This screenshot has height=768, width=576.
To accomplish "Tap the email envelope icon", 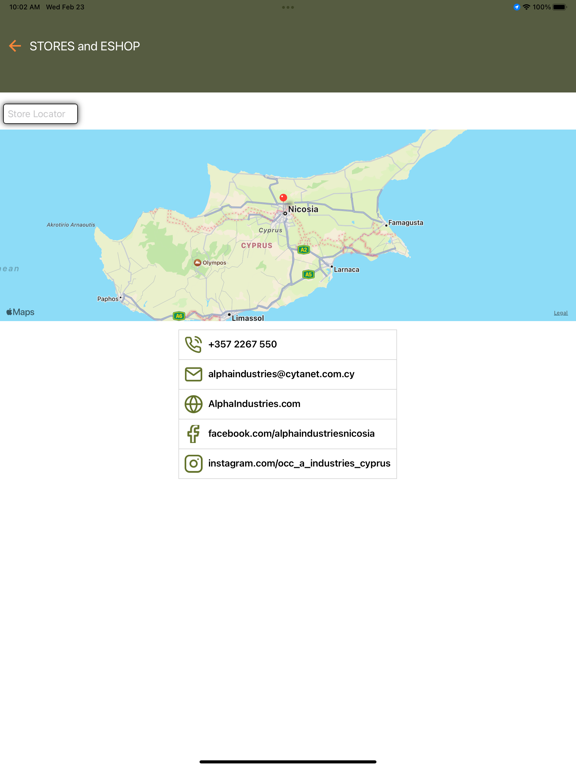I will (193, 374).
